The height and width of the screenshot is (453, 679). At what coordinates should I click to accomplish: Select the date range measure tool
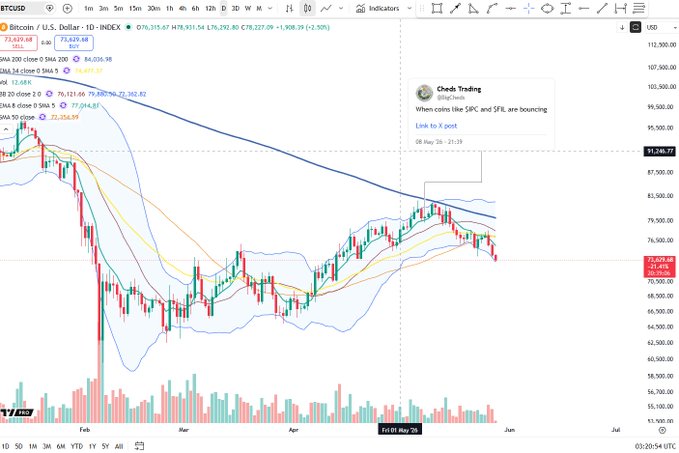(x=621, y=8)
